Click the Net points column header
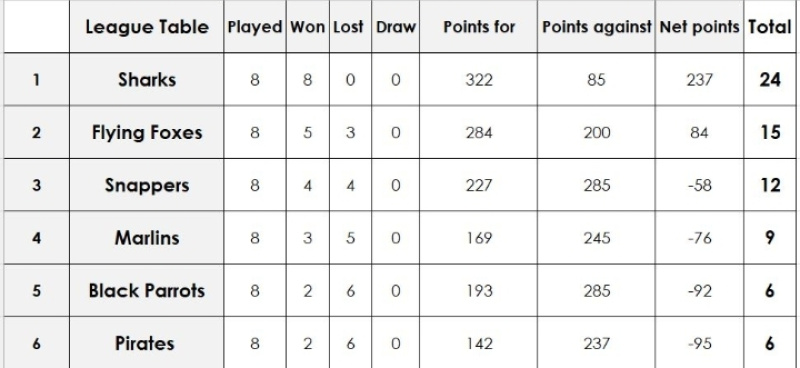Viewport: 800px width, 368px height. (699, 27)
